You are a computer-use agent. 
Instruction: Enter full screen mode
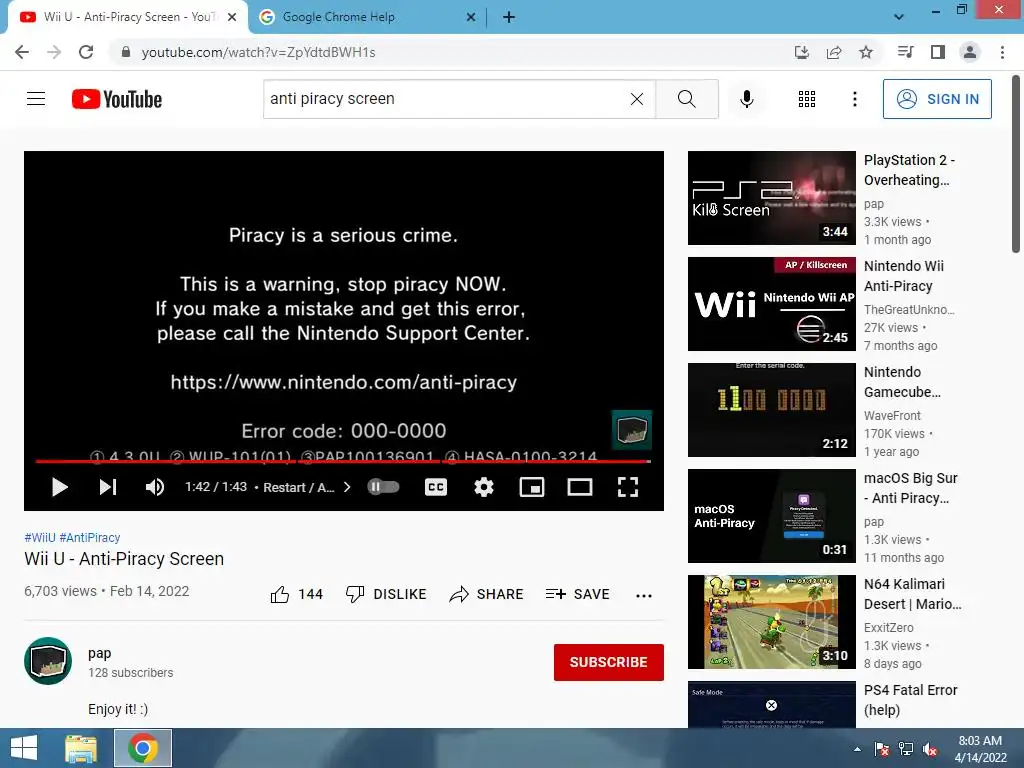(x=628, y=487)
